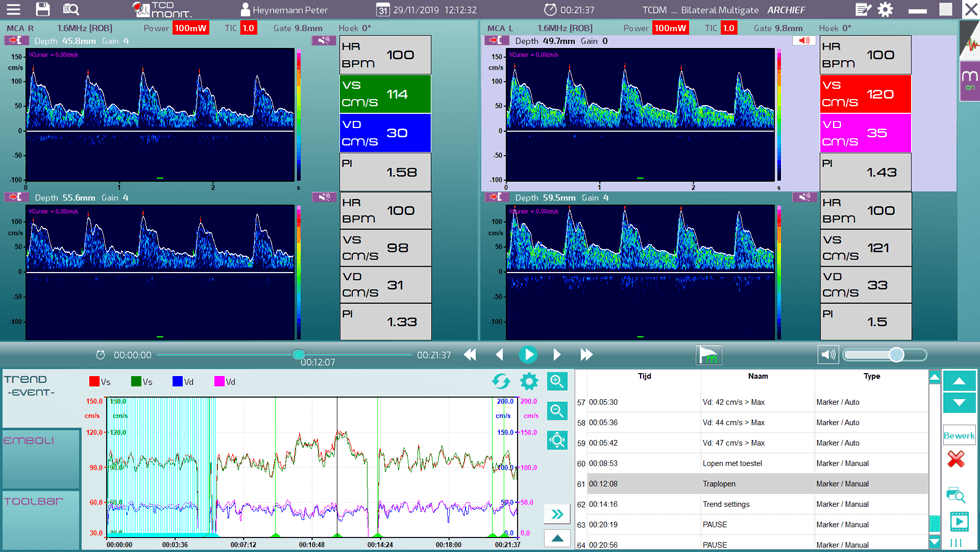
Task: Click the green flag marker icon
Action: [709, 355]
